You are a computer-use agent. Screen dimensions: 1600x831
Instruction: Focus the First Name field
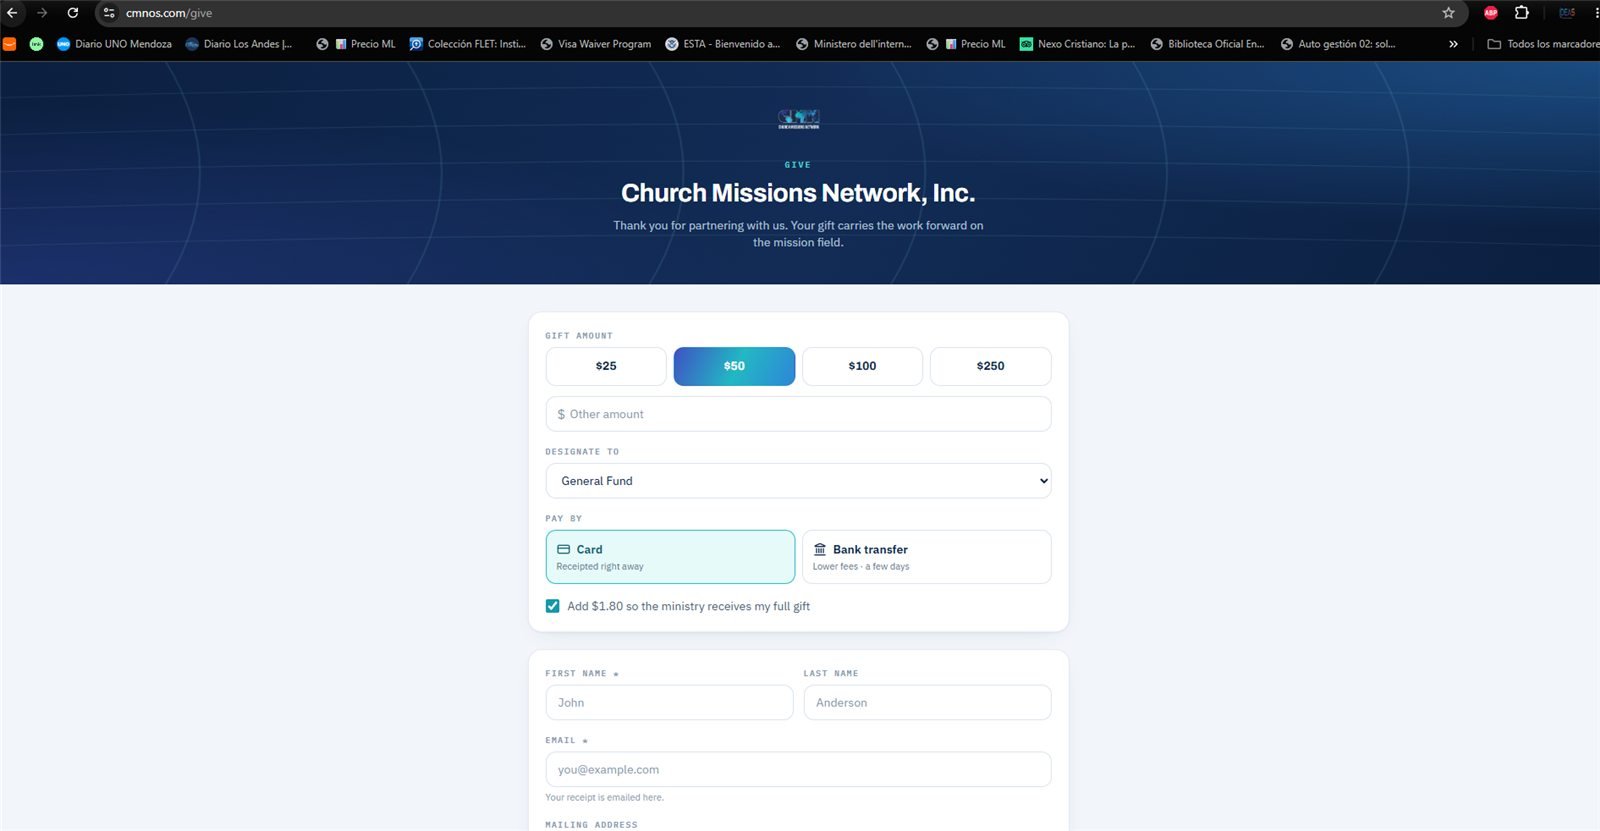[x=669, y=703]
